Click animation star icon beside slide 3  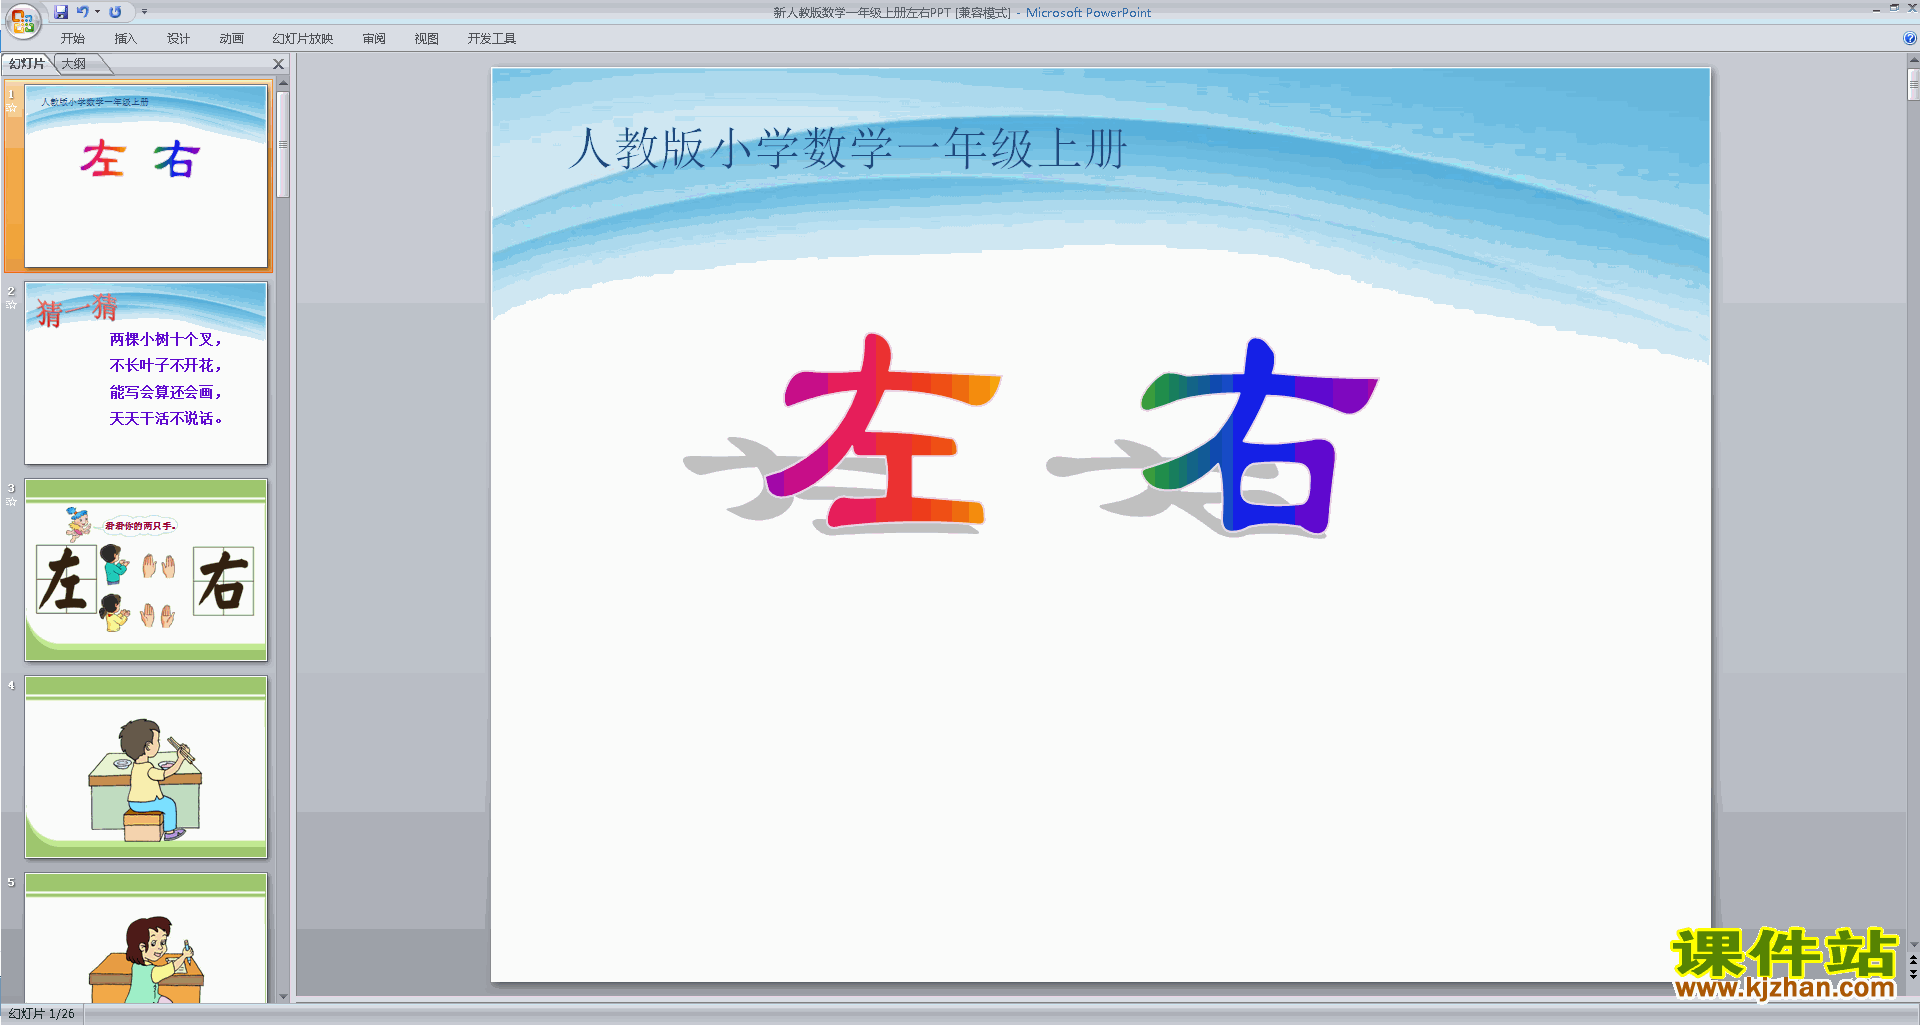pyautogui.click(x=12, y=502)
